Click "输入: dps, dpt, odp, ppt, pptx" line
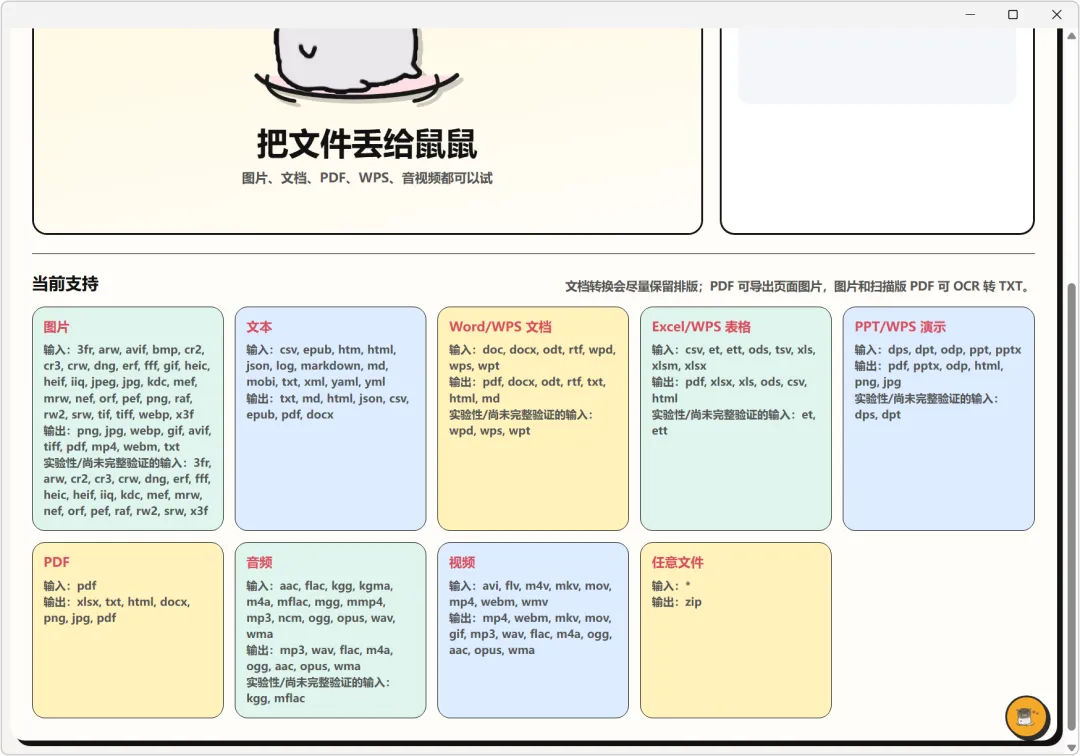 click(938, 350)
